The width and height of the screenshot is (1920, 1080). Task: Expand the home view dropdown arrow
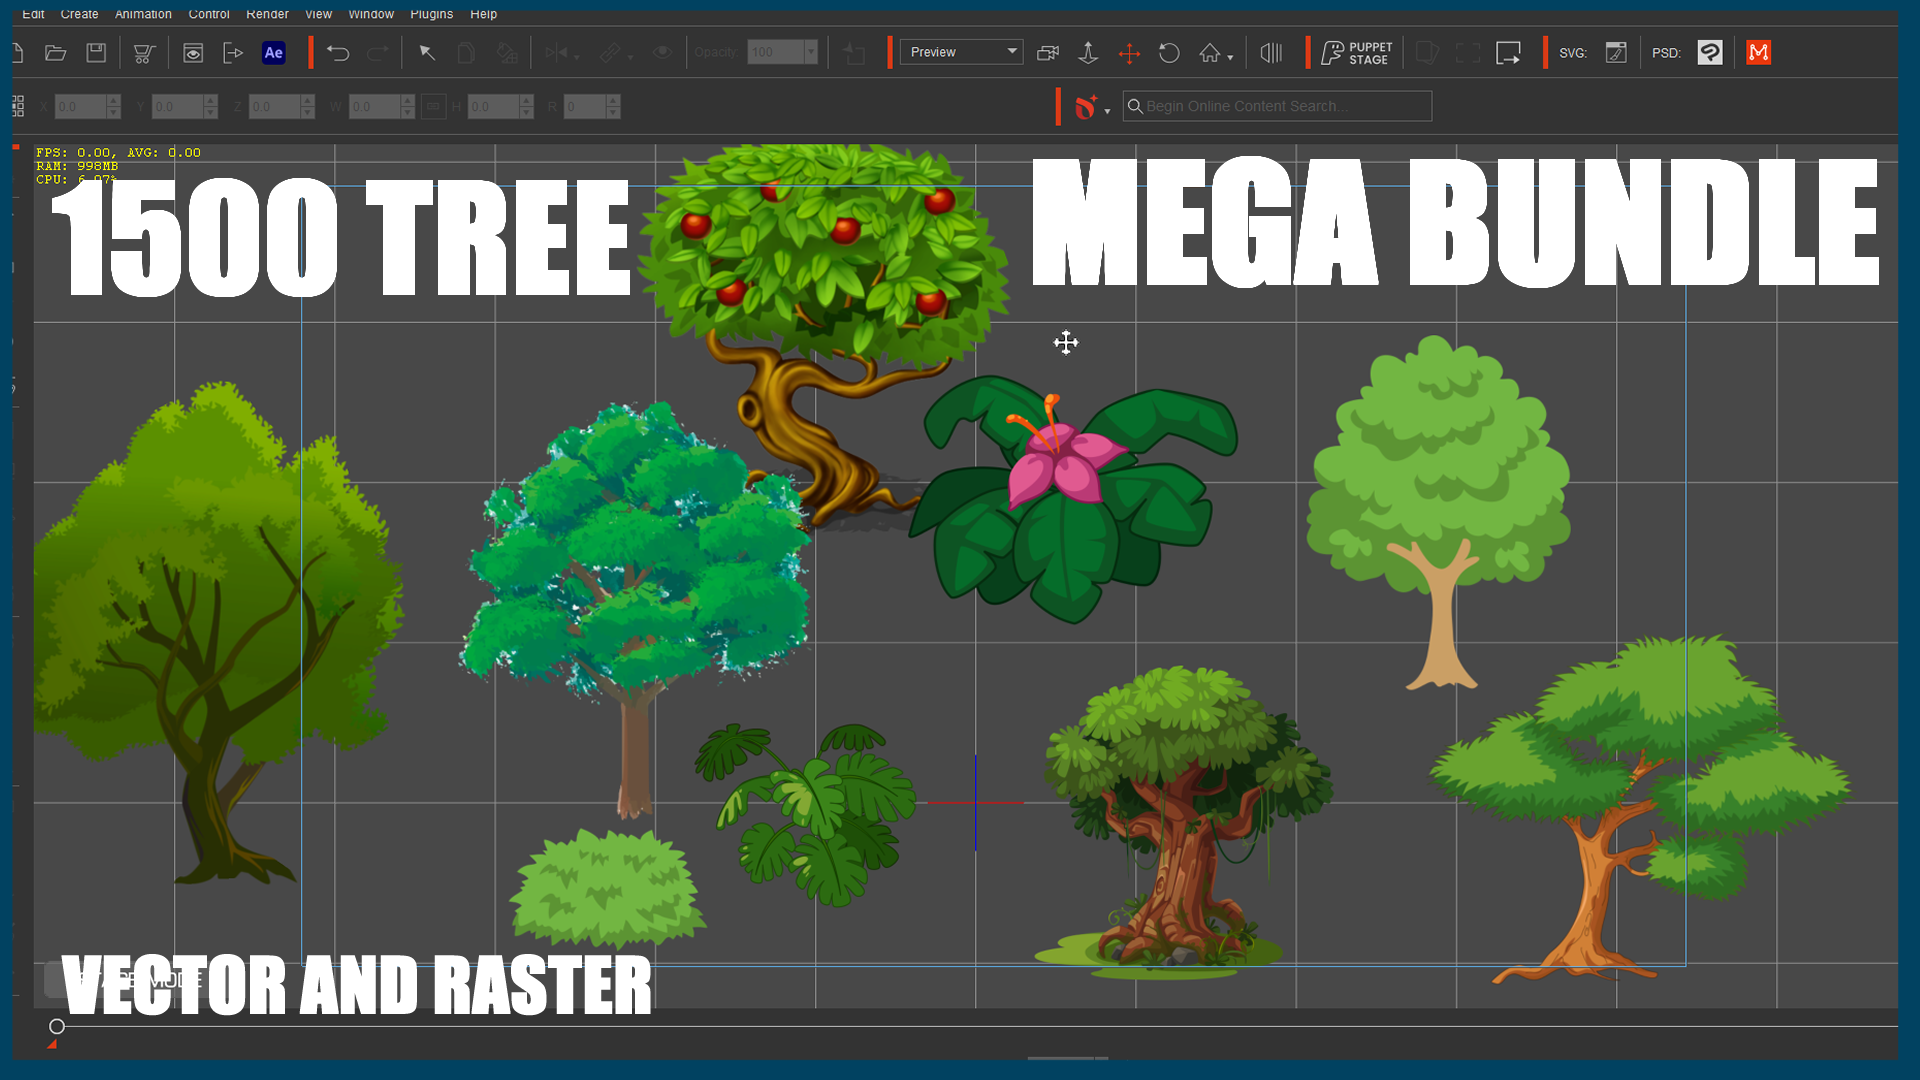(x=1230, y=58)
